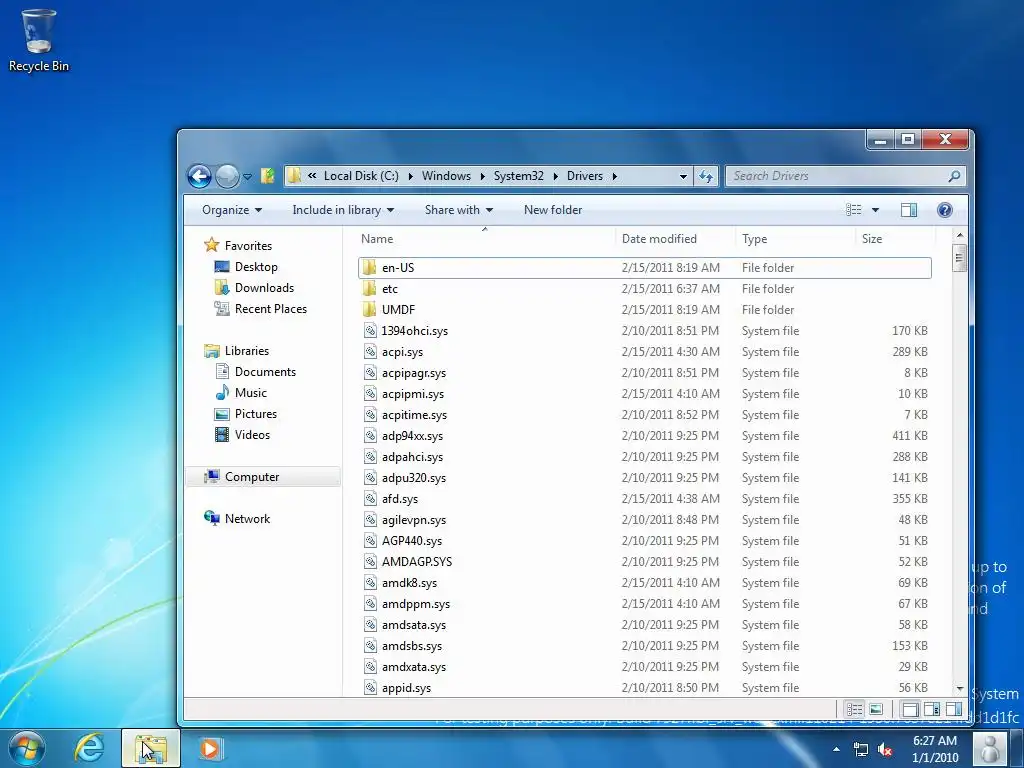Open the Windows Start menu orb
The width and height of the screenshot is (1024, 768).
[x=26, y=749]
